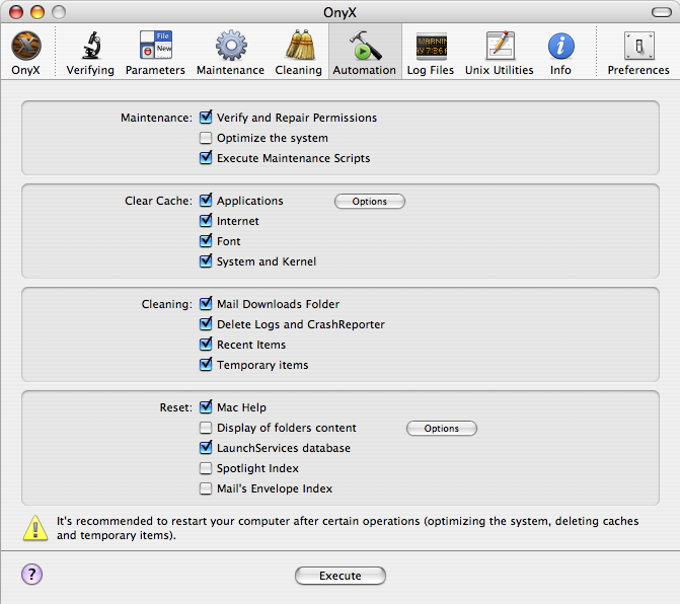Click the red close window button
The height and width of the screenshot is (604, 680).
(x=16, y=12)
